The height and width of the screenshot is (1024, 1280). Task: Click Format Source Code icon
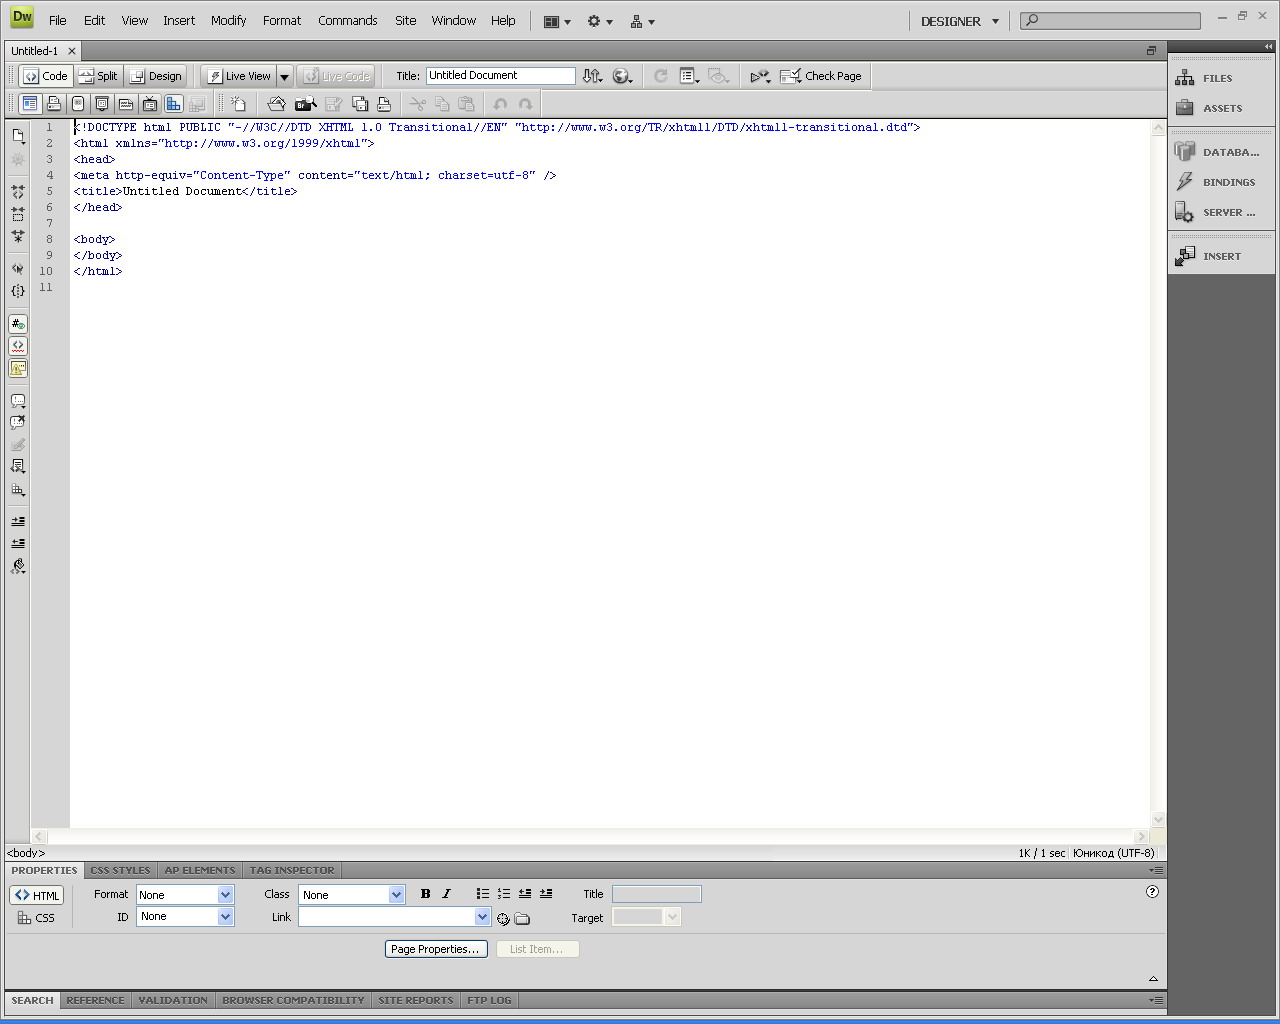(18, 566)
